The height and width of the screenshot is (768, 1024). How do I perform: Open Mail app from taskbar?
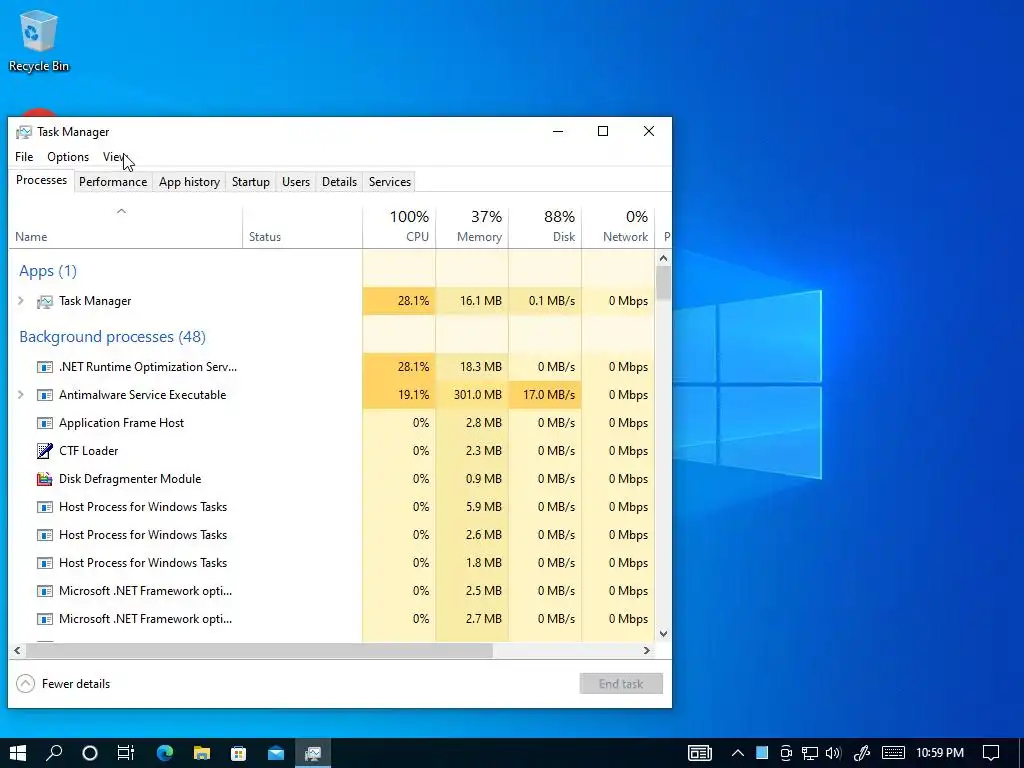click(x=276, y=753)
